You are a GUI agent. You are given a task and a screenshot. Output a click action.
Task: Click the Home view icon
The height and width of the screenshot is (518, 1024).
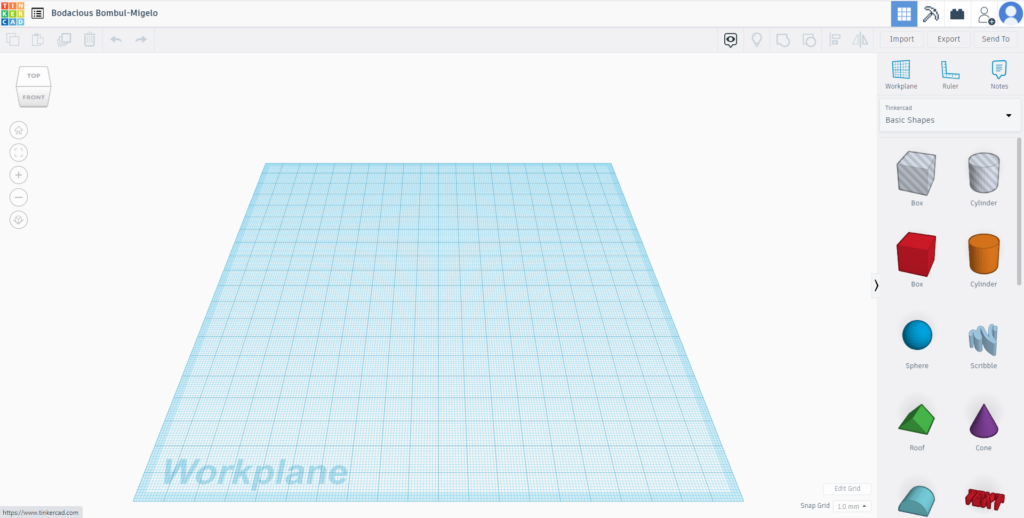19,130
